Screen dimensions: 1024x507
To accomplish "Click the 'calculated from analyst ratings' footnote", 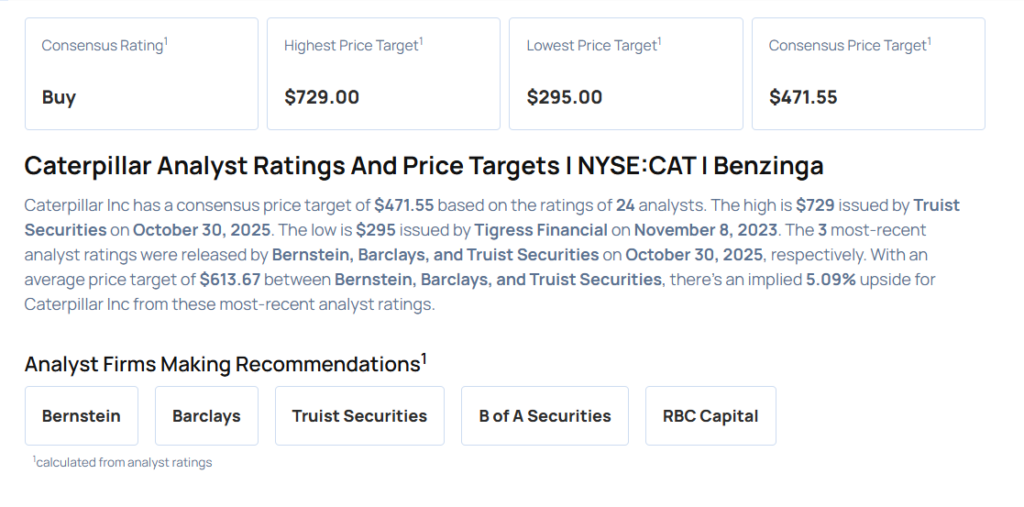I will click(123, 462).
